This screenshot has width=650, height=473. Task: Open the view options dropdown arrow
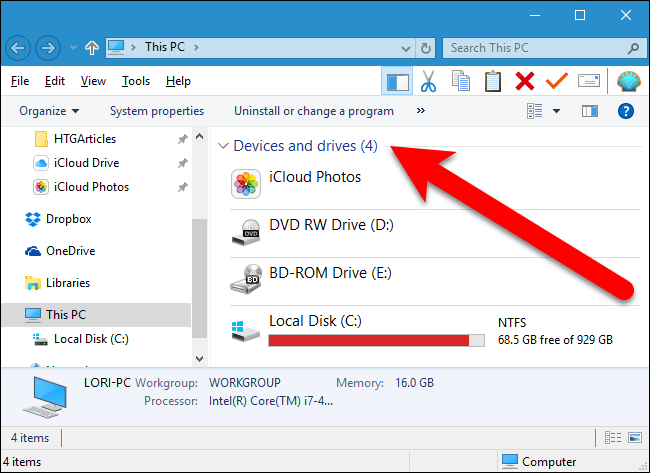(x=557, y=111)
